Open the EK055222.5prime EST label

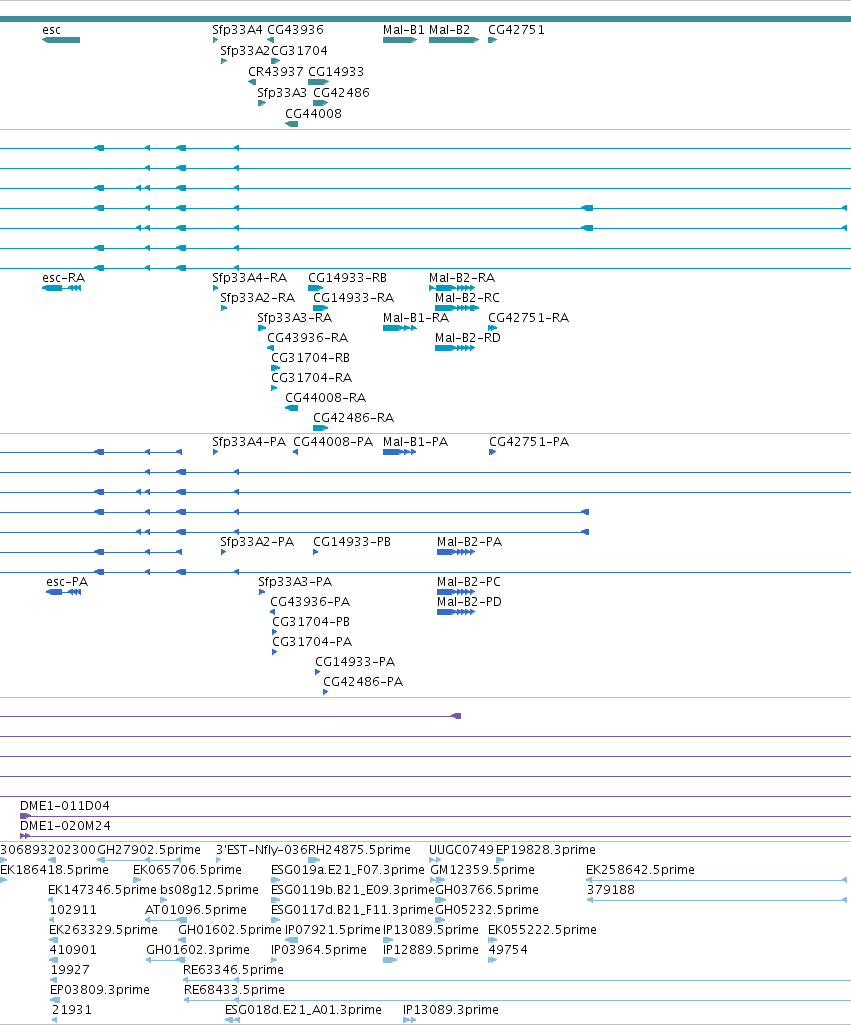(542, 930)
